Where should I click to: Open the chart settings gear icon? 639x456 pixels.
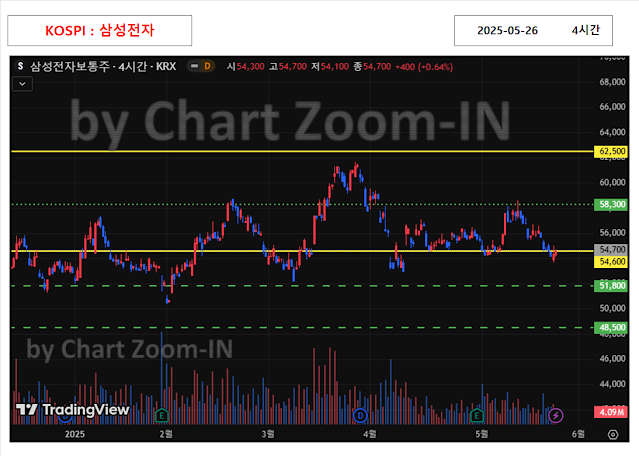pos(613,434)
